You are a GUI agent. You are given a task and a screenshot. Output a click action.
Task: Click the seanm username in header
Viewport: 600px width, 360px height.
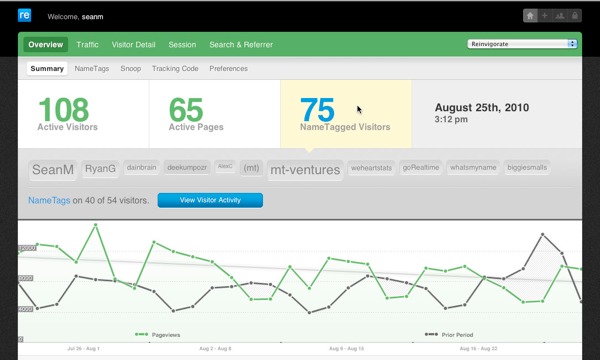(92, 17)
